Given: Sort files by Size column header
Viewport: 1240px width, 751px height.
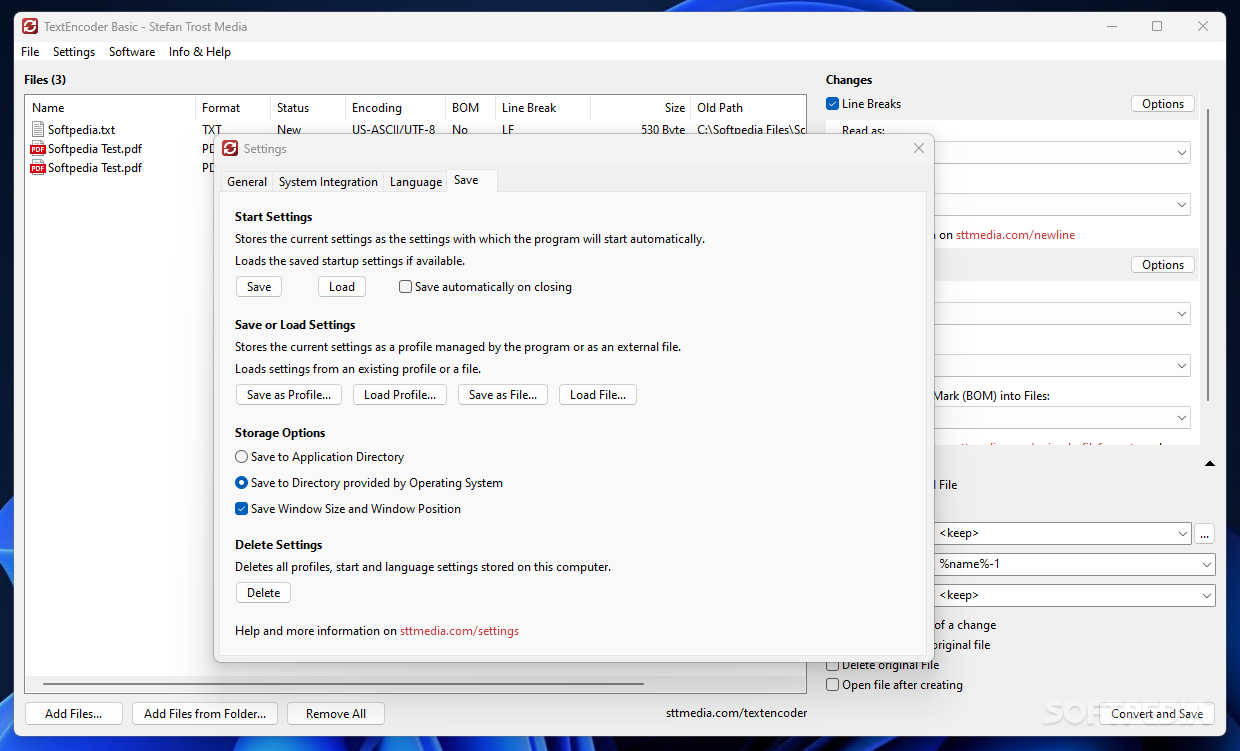Looking at the screenshot, I should 640,108.
